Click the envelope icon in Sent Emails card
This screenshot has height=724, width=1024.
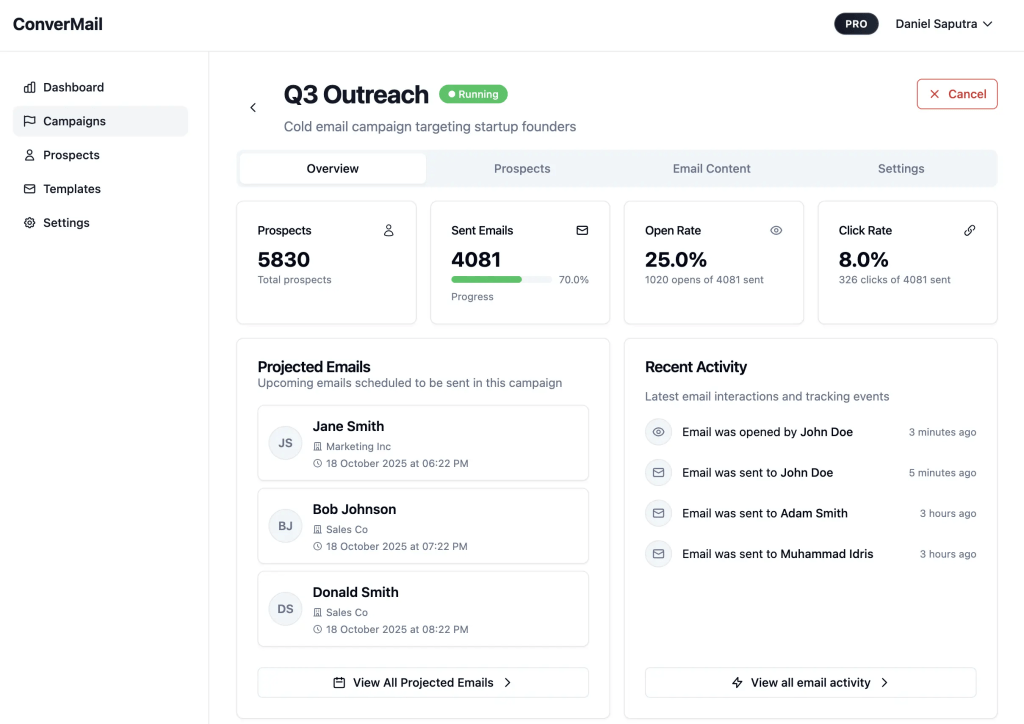point(582,230)
